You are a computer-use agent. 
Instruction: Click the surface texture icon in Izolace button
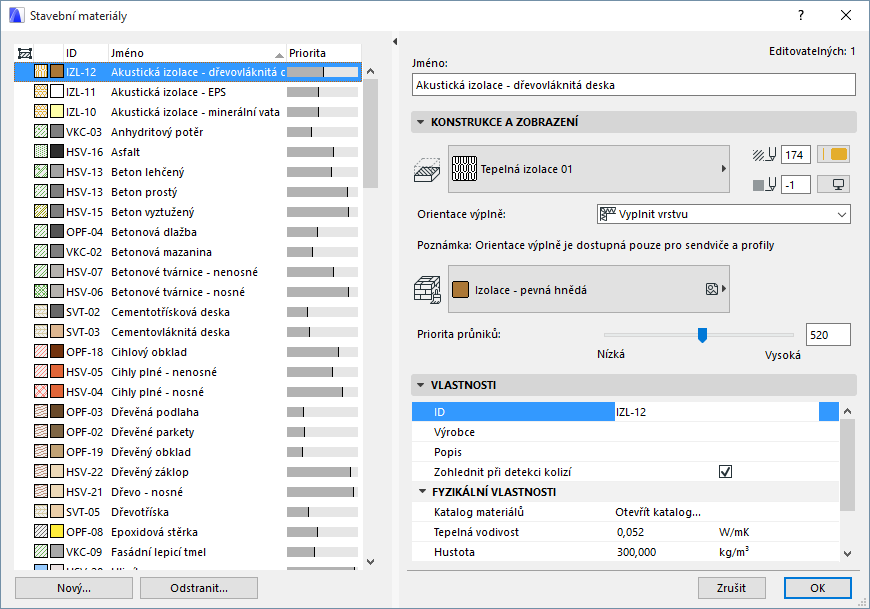711,289
